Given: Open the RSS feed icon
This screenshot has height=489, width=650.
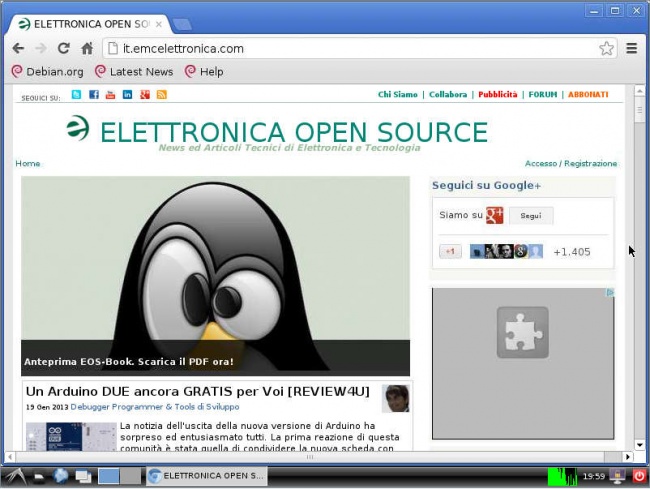Looking at the screenshot, I should pyautogui.click(x=161, y=95).
